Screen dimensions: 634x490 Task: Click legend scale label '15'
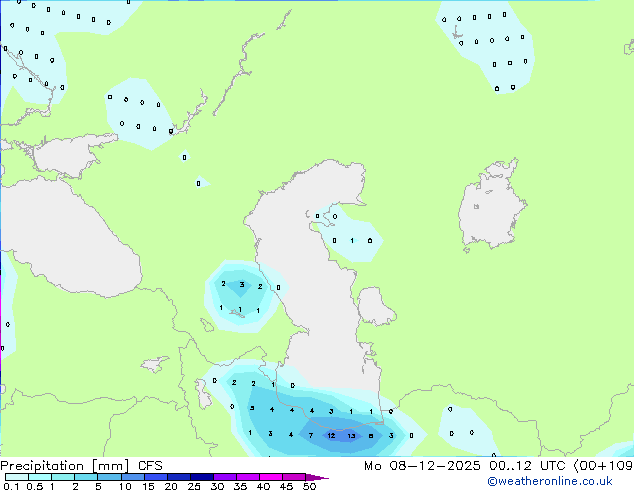[148, 486]
